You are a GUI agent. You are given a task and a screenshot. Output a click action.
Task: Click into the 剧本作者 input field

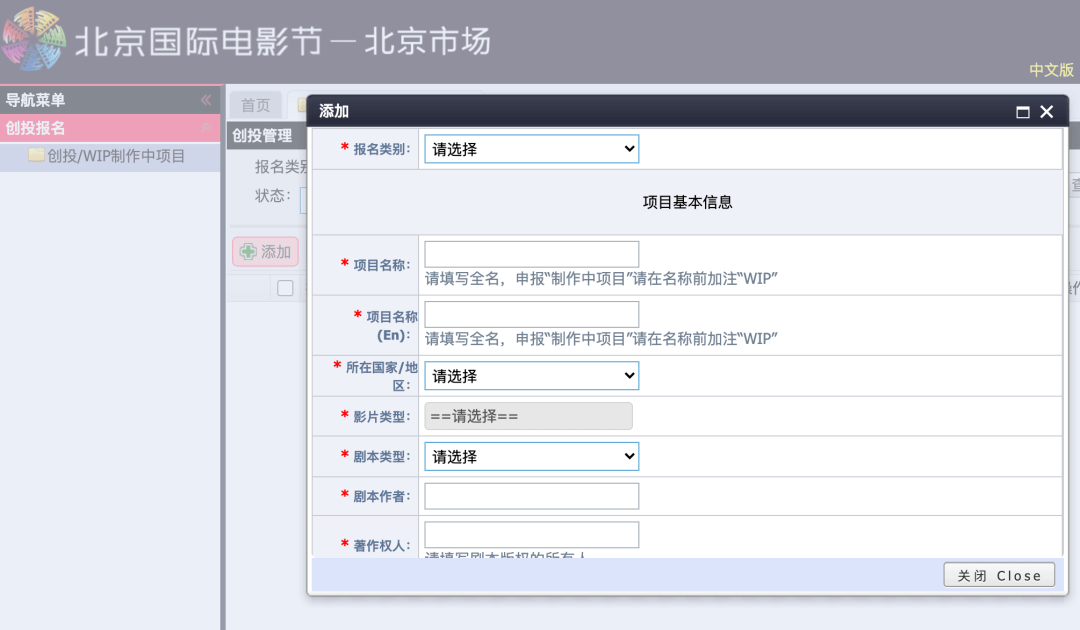tap(531, 496)
